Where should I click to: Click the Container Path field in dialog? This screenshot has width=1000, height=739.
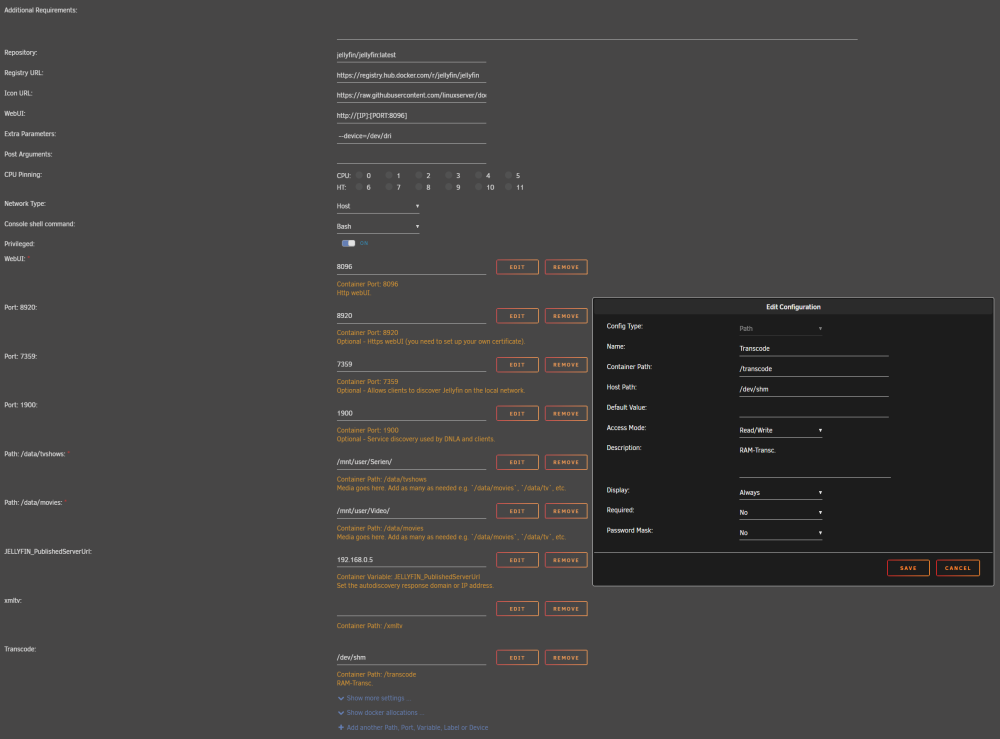pyautogui.click(x=814, y=369)
